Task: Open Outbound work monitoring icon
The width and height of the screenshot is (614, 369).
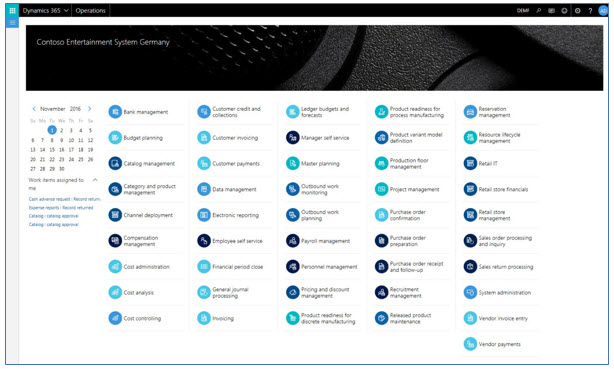Action: tap(293, 189)
